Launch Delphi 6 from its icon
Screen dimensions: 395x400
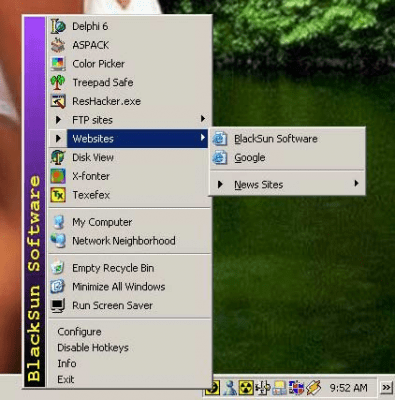[58, 26]
